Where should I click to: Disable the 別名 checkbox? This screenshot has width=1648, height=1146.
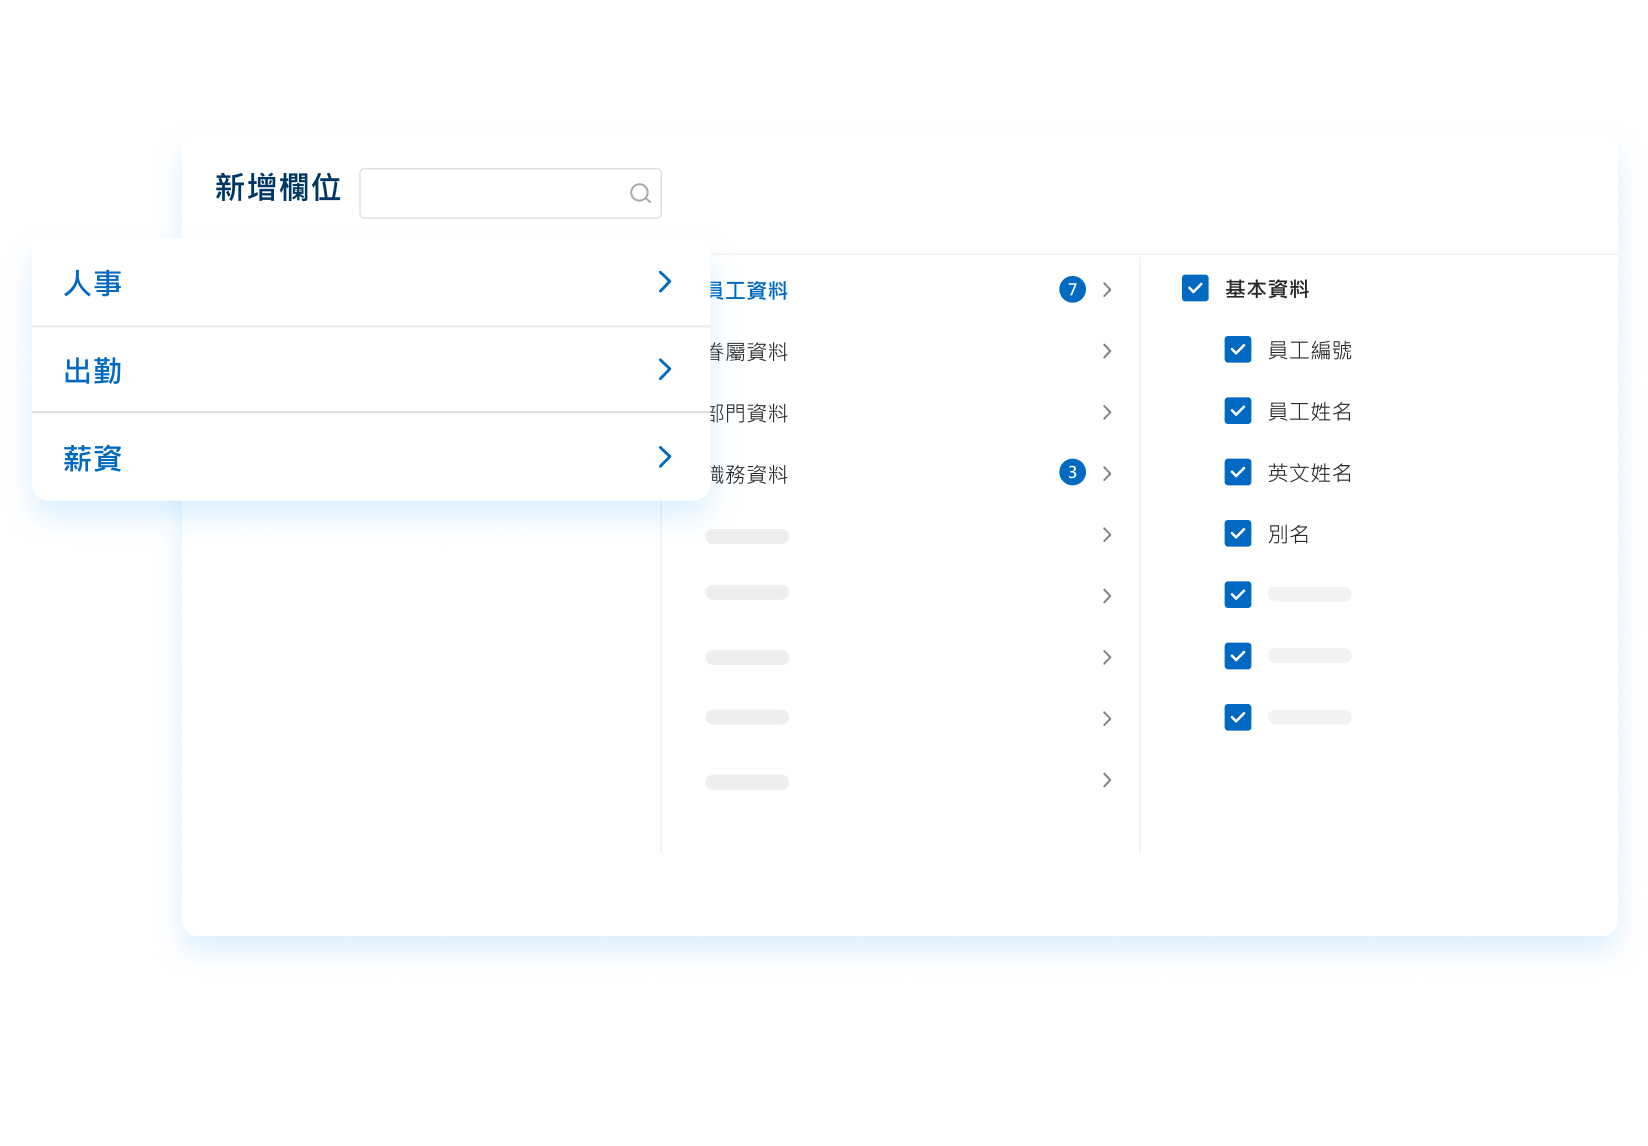tap(1237, 533)
